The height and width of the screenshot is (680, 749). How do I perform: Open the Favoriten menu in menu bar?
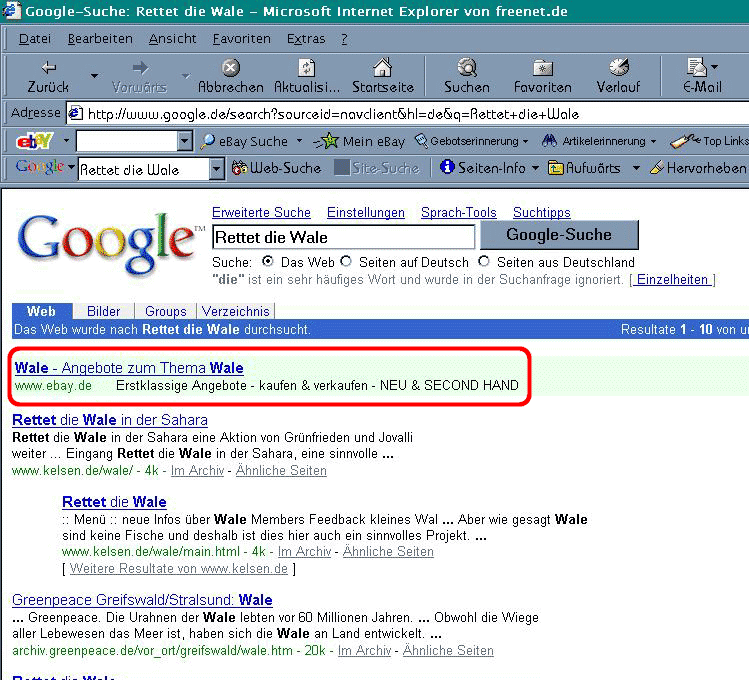click(x=242, y=39)
